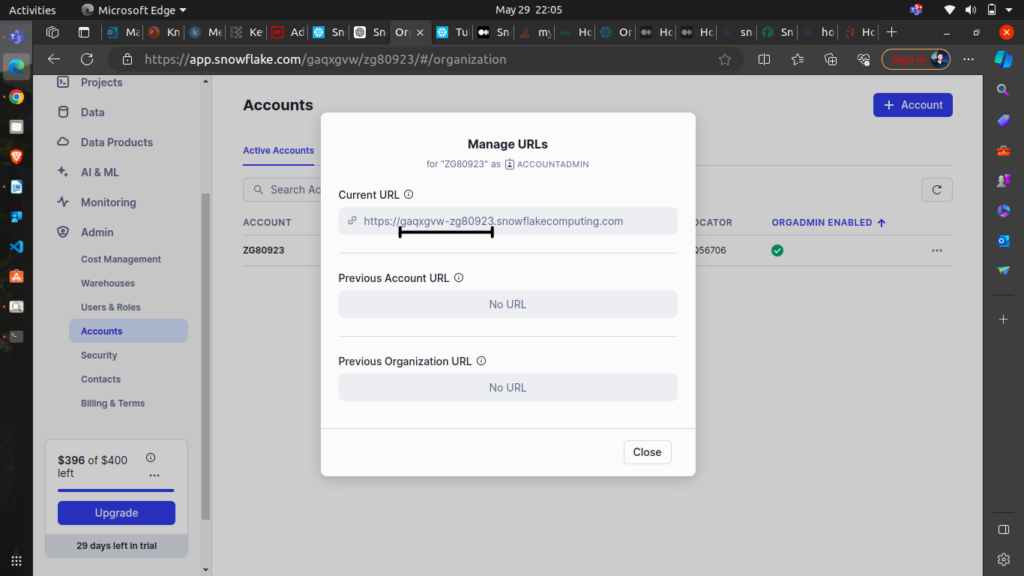Select Warehouses in the Admin sidebar
Screen dimensions: 1024x576
tap(107, 283)
